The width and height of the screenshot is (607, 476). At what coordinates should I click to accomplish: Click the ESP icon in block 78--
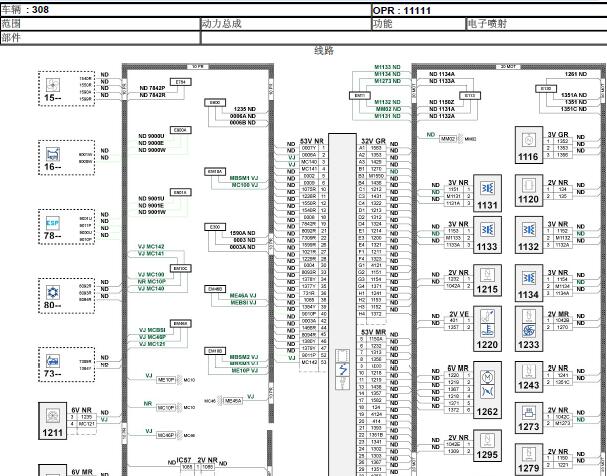pos(53,223)
